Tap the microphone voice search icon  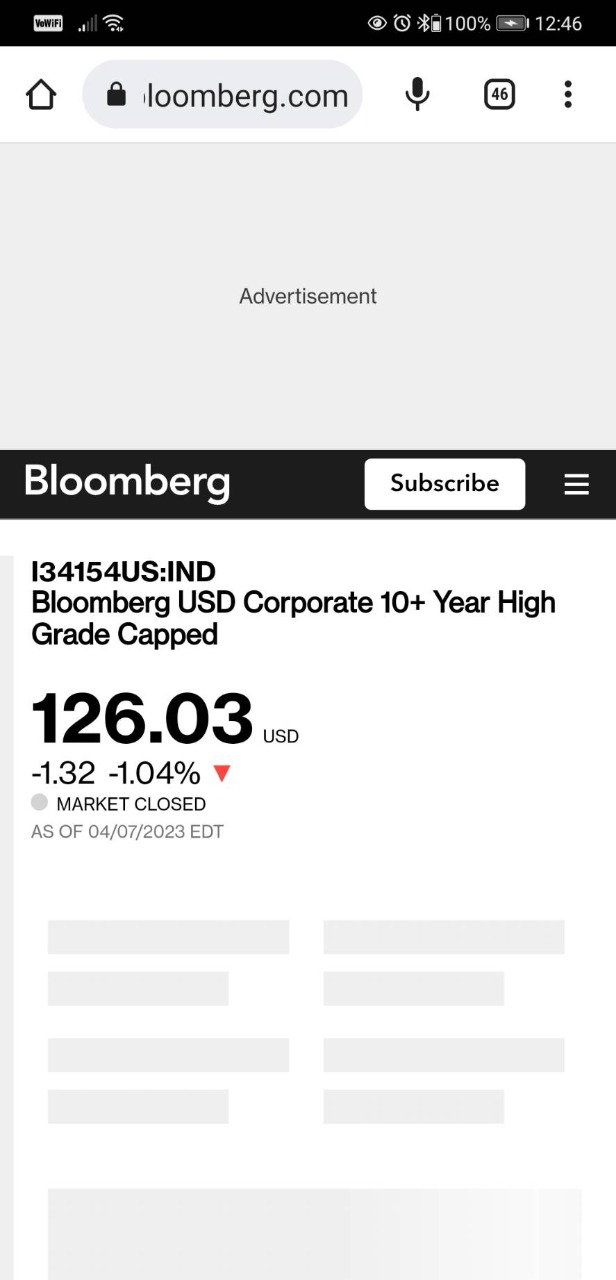[417, 95]
